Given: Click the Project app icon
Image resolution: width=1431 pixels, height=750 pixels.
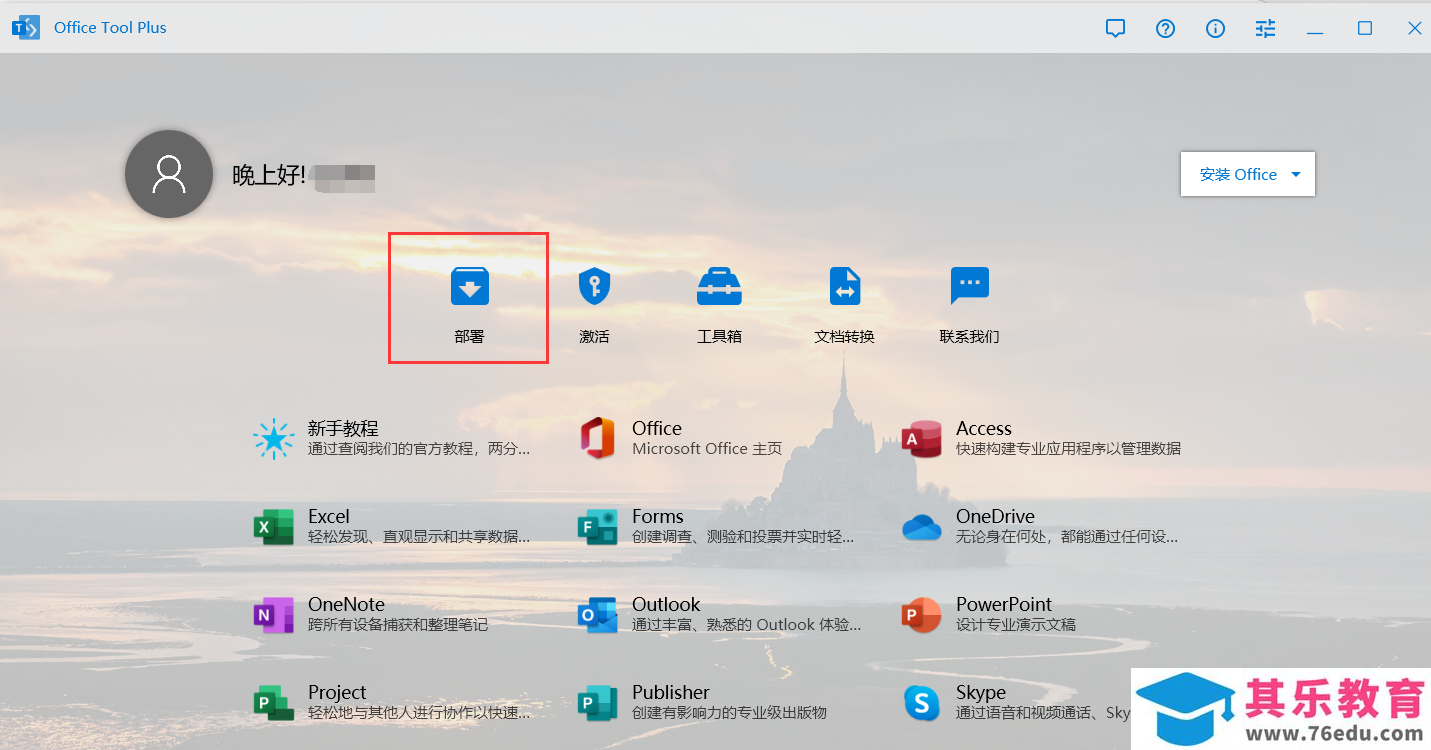Looking at the screenshot, I should [273, 702].
